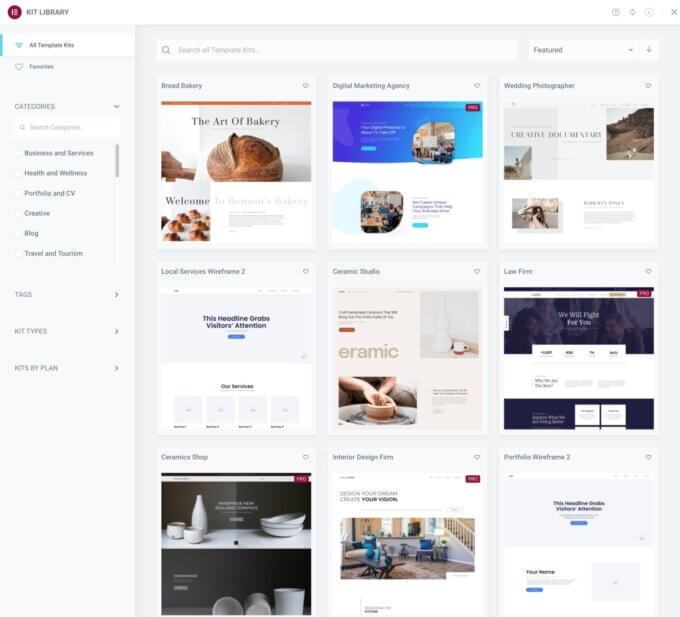Click heart icon on Ceramic Studio card
680x617 pixels.
[x=477, y=271]
